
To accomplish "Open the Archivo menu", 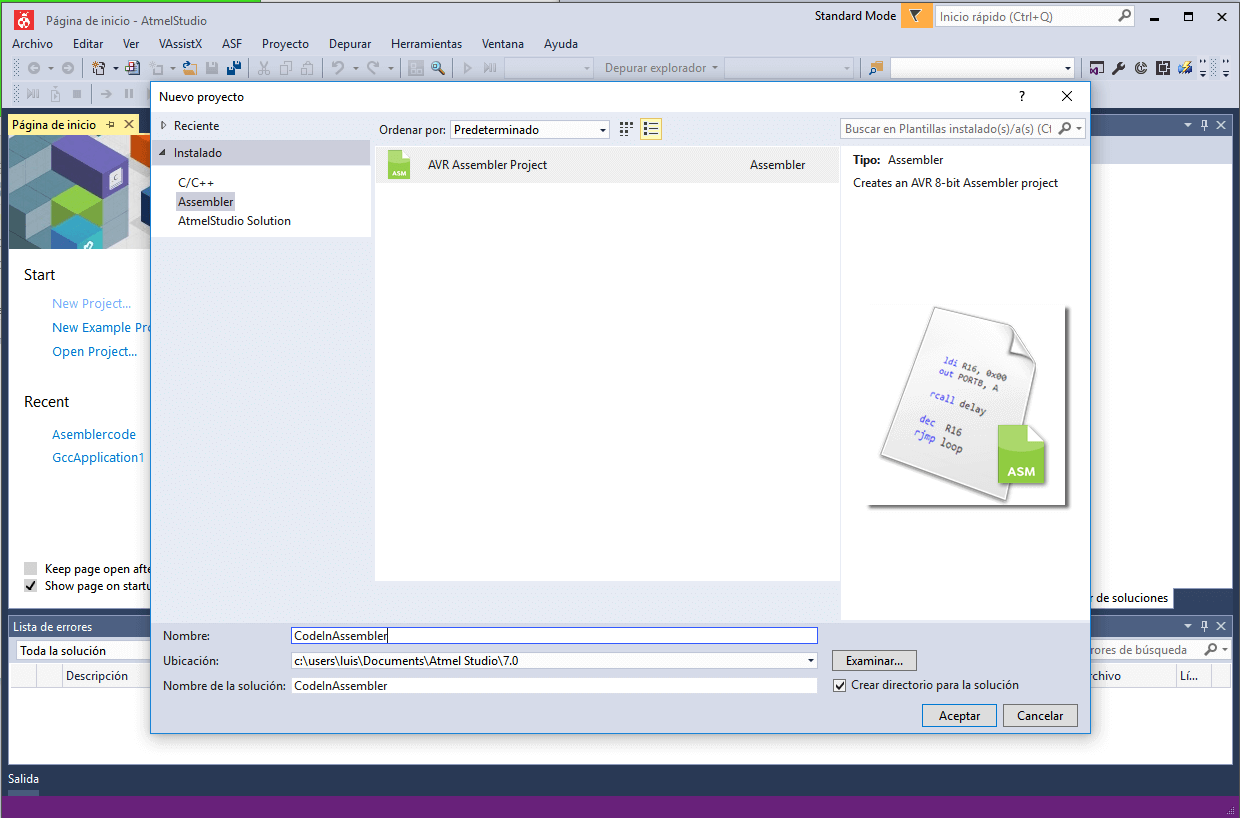I will (33, 44).
